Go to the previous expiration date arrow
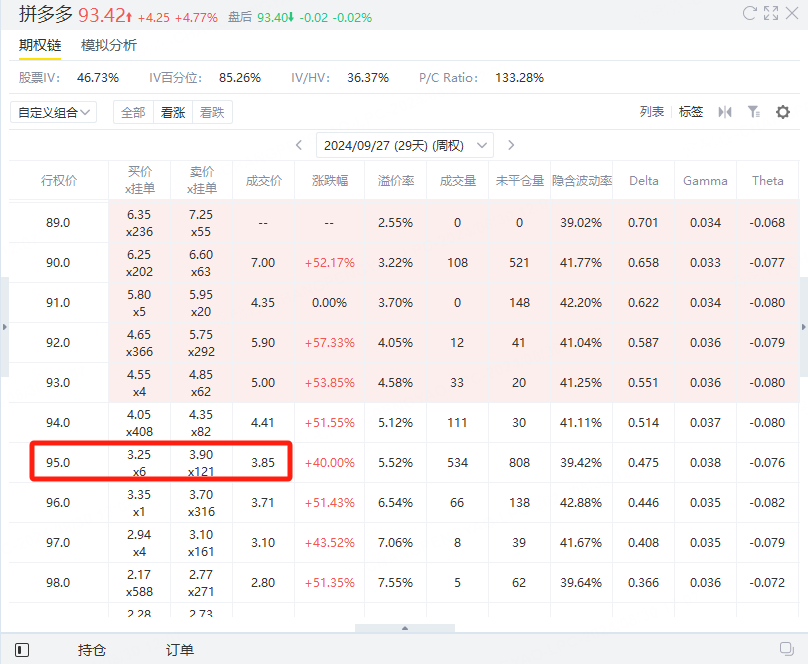 tap(299, 145)
